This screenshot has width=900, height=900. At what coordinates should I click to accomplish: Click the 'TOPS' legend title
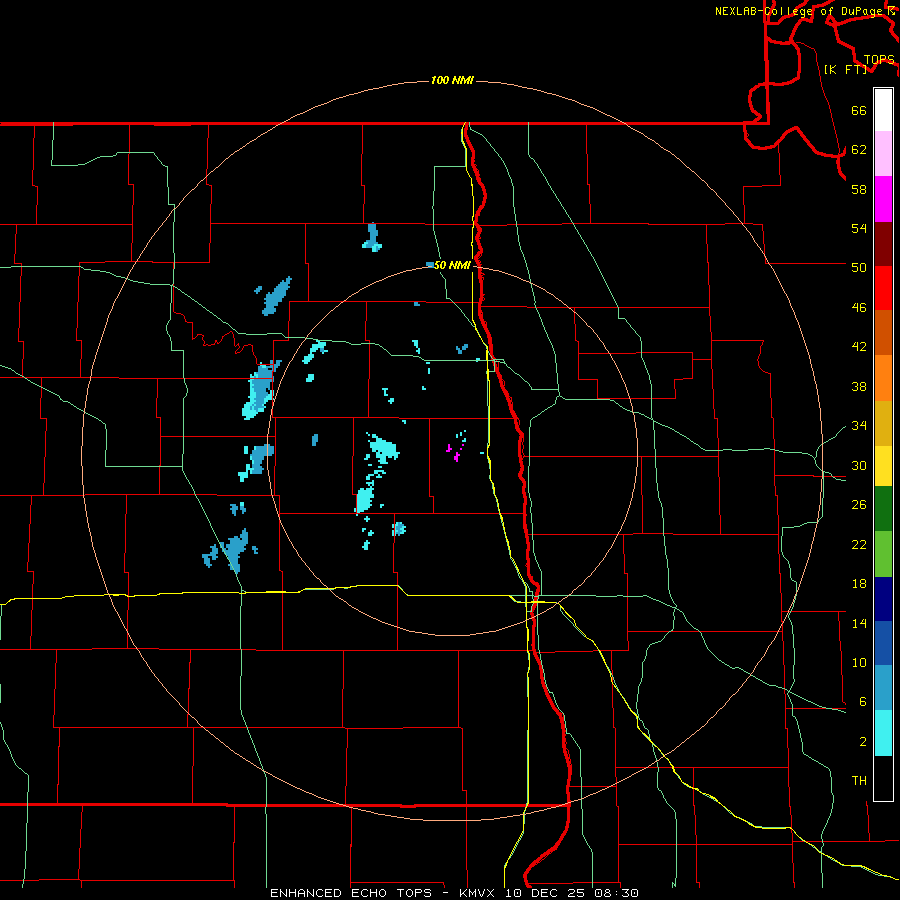point(879,59)
